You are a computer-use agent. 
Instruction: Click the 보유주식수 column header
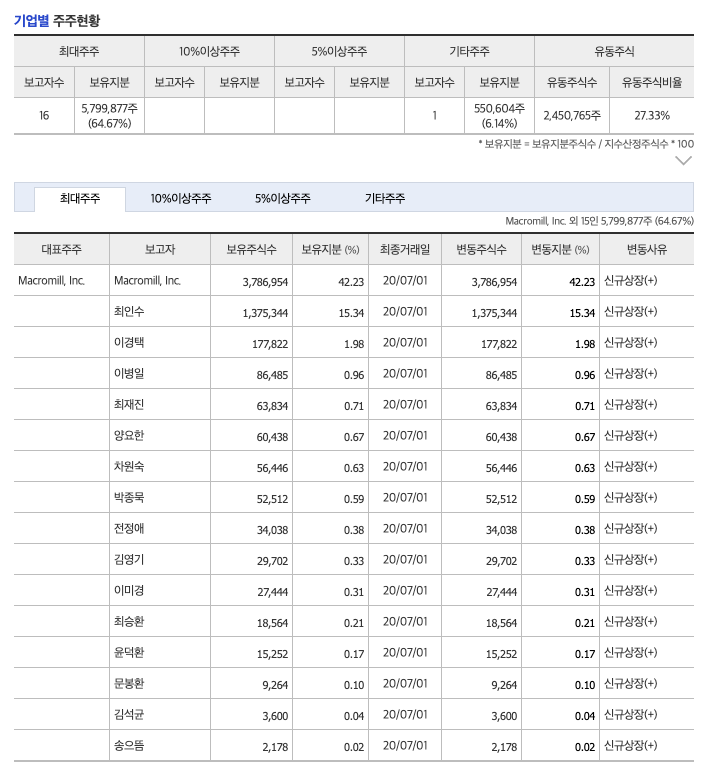coord(251,250)
